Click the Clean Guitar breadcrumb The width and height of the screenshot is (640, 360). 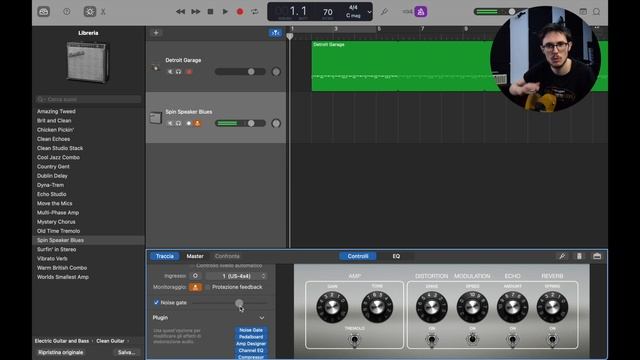coord(110,341)
